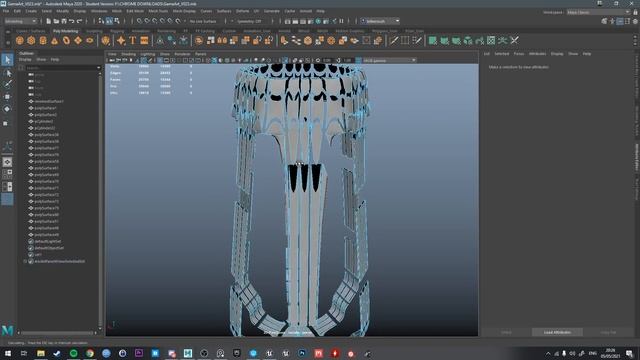Click the Undo icon in status line

[72, 21]
